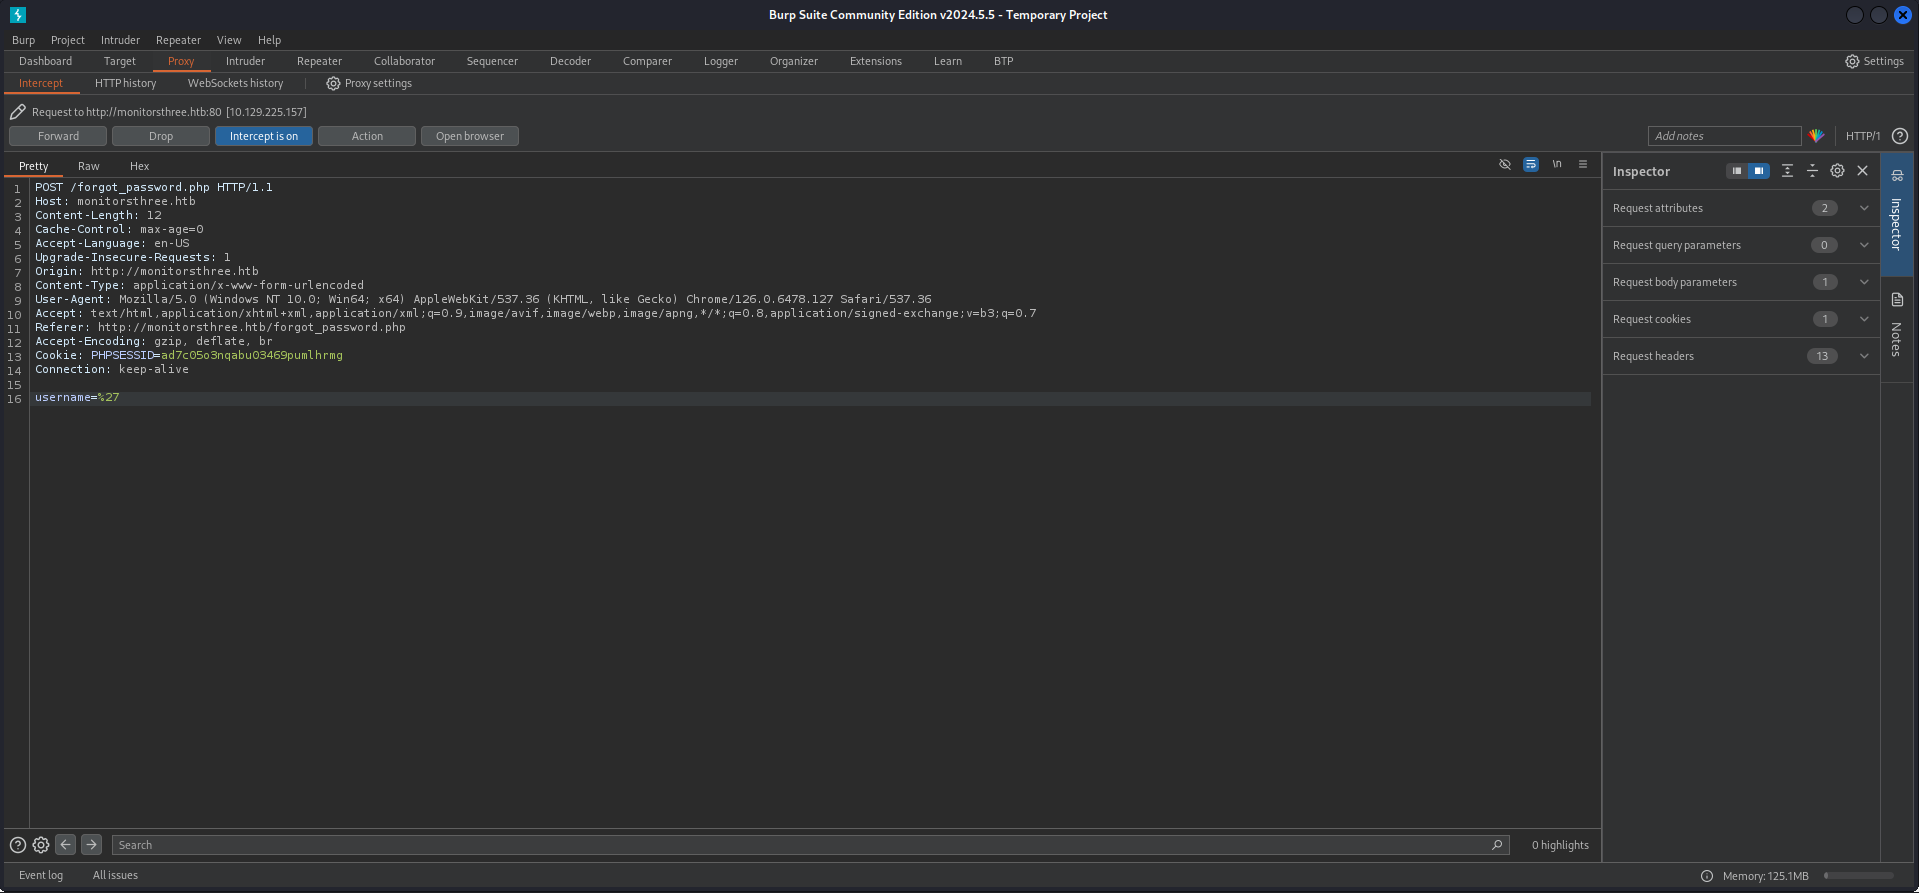This screenshot has width=1919, height=893.
Task: Forward the intercepted request
Action: pyautogui.click(x=58, y=136)
